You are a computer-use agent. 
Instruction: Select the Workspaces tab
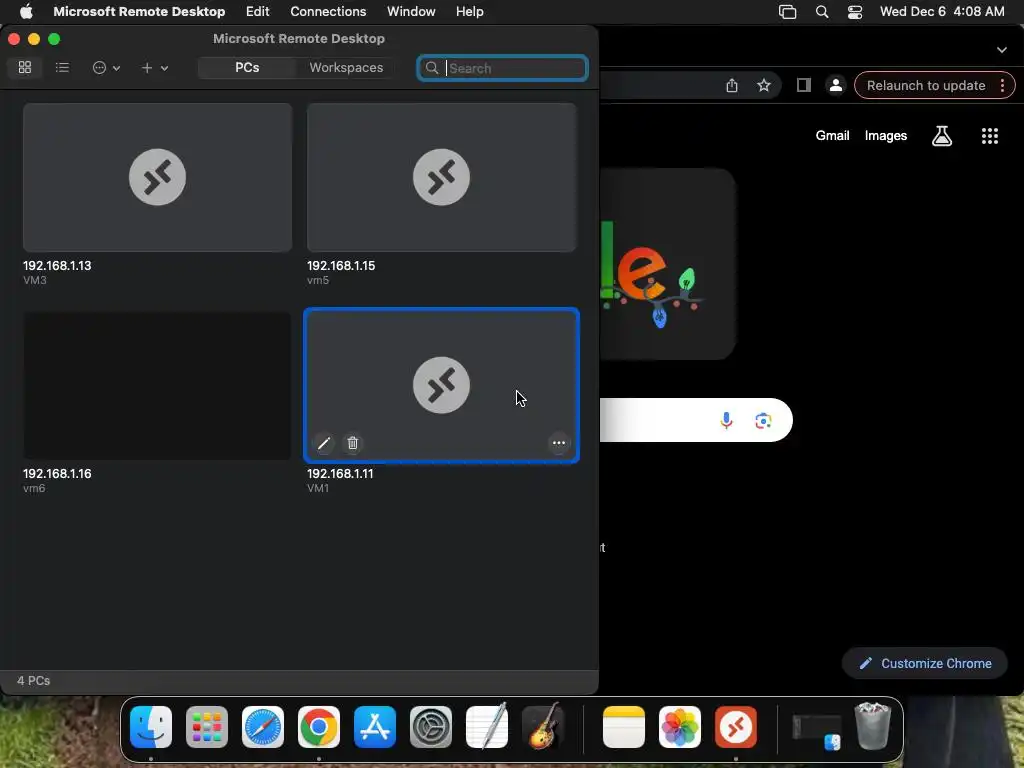(346, 67)
